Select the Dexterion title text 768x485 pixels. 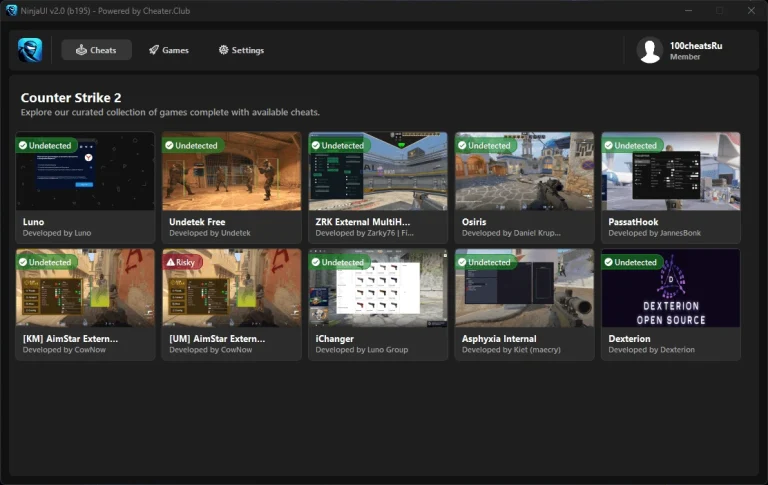[x=629, y=339]
